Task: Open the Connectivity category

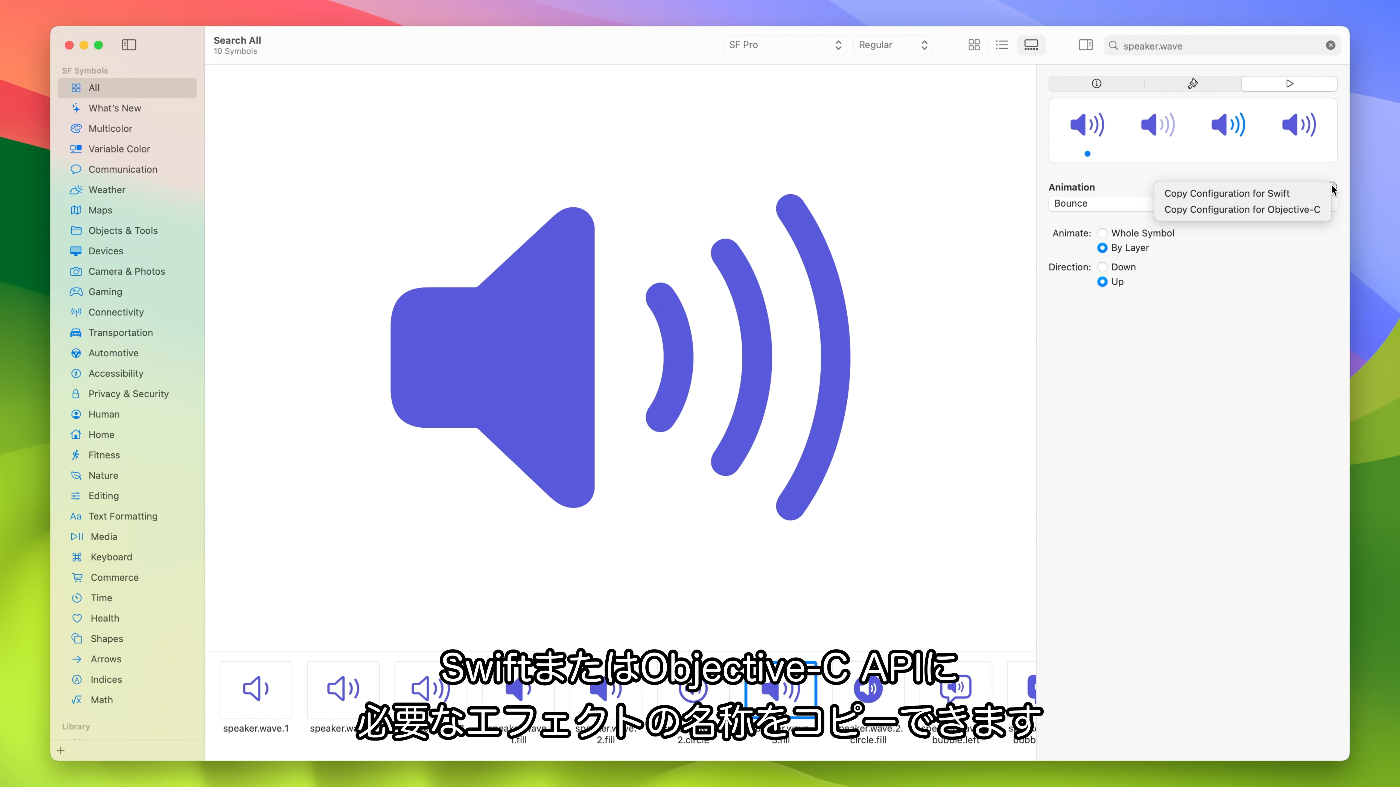Action: 127,312
